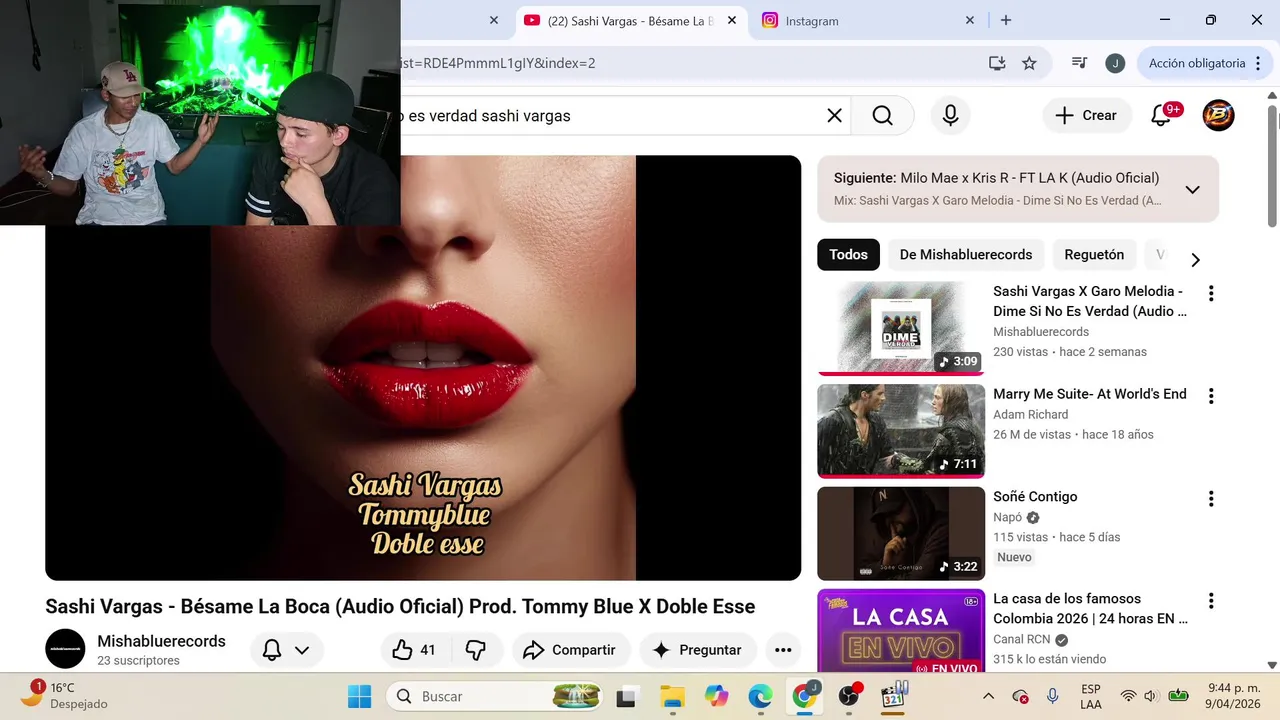Click the taskbar Buscar search box
Screen dimensions: 1280x720
tap(494, 696)
